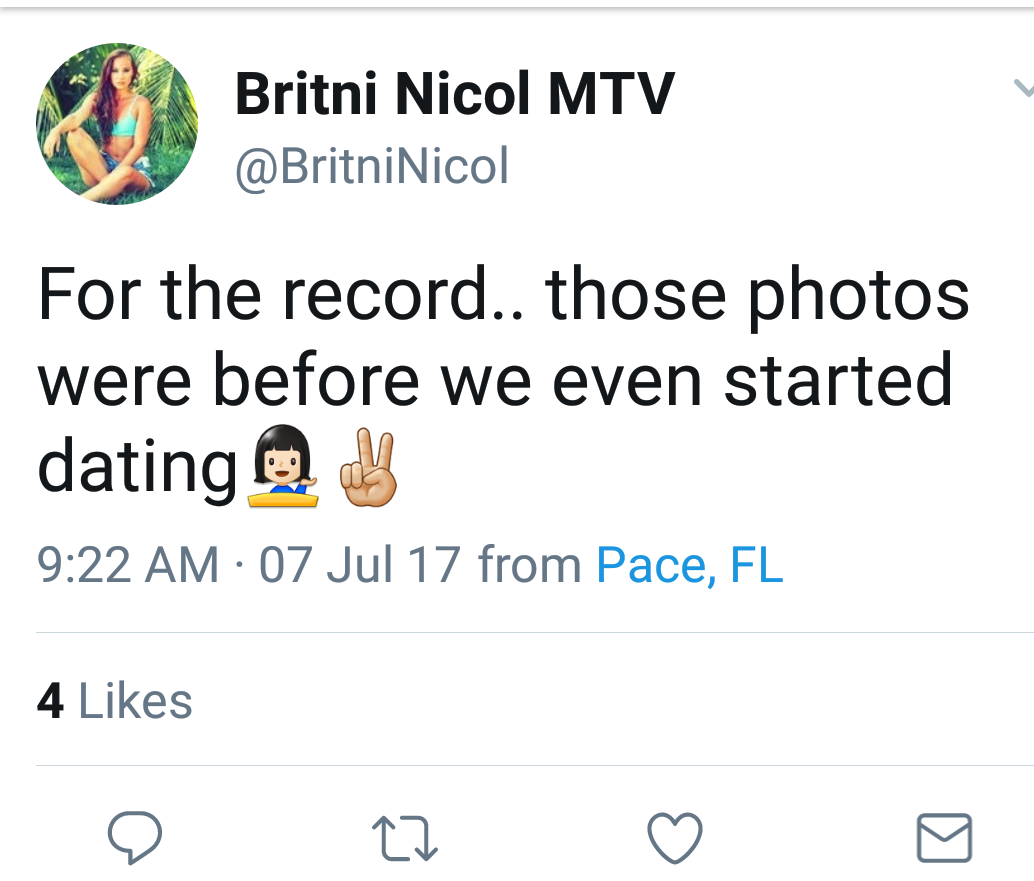1034x881 pixels.
Task: Open the tweet options chevron menu
Action: point(1023,88)
